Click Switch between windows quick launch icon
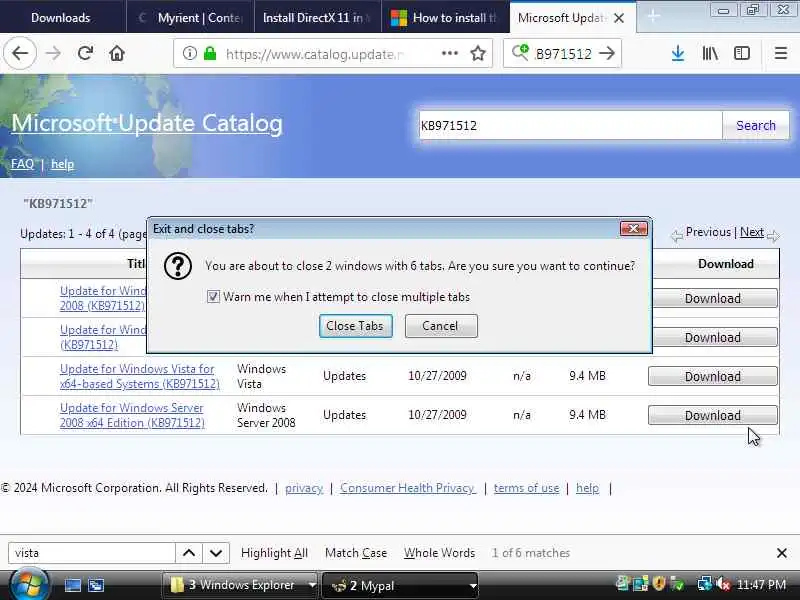The width and height of the screenshot is (800, 600). click(x=95, y=585)
